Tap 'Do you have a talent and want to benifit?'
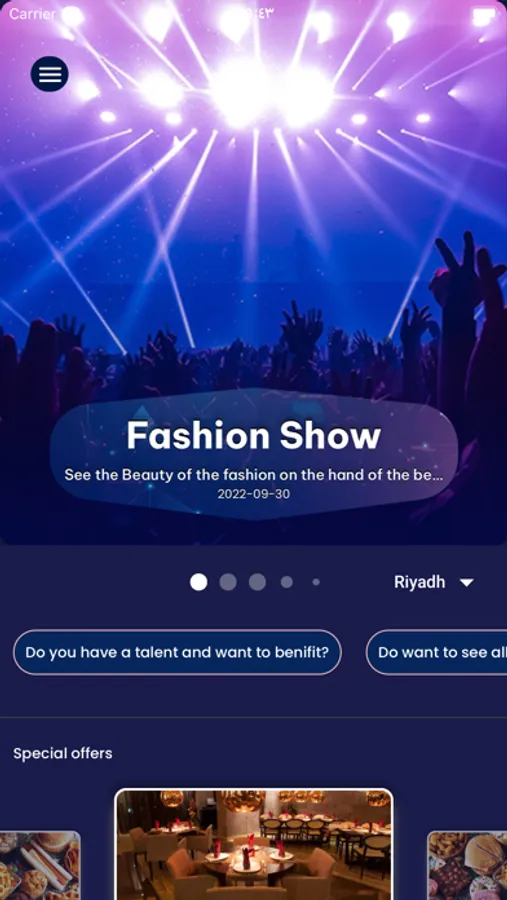507x900 pixels. [x=177, y=652]
